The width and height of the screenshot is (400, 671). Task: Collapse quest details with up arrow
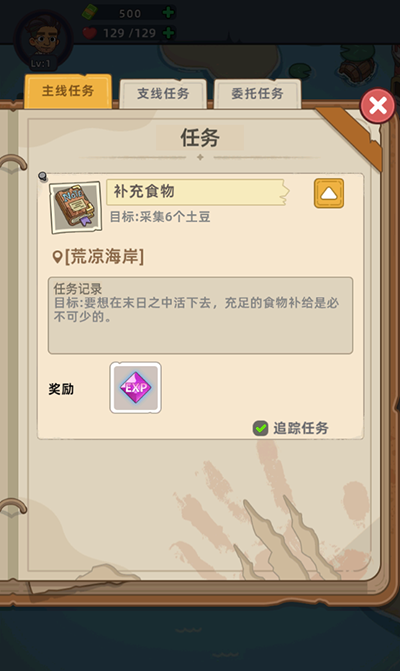click(329, 193)
